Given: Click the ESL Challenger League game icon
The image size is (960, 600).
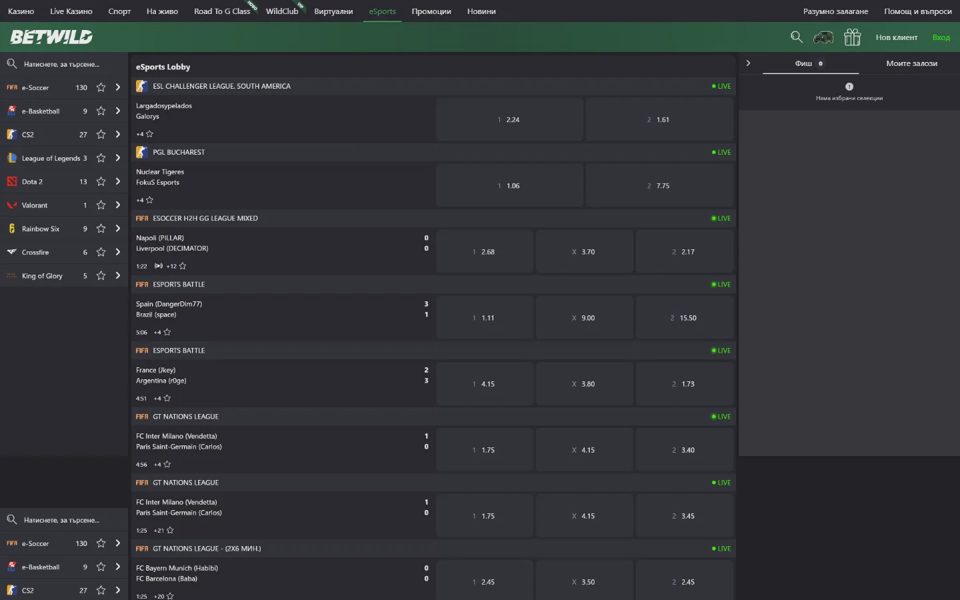Looking at the screenshot, I should click(141, 86).
